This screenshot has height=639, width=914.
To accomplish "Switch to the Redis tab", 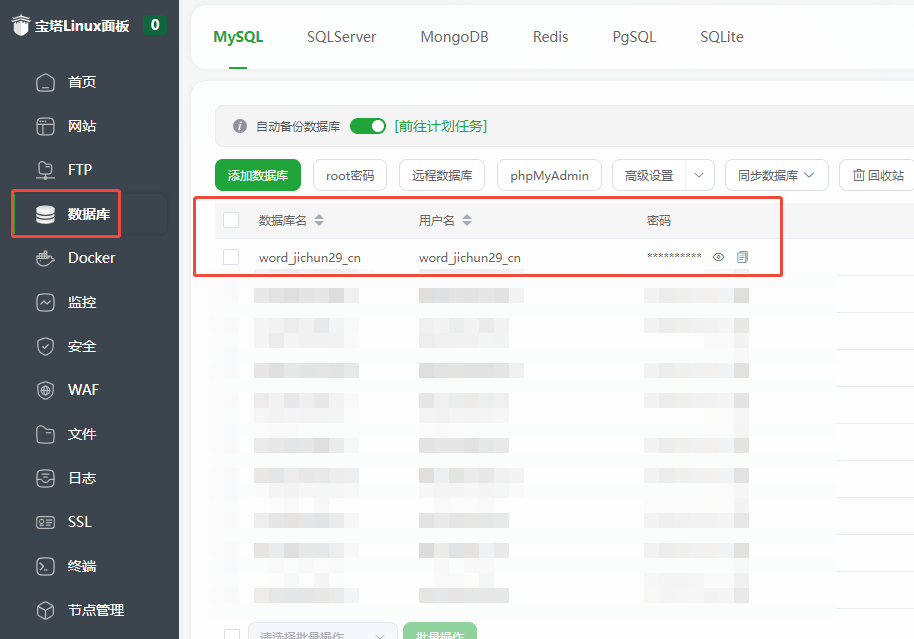I will [550, 37].
